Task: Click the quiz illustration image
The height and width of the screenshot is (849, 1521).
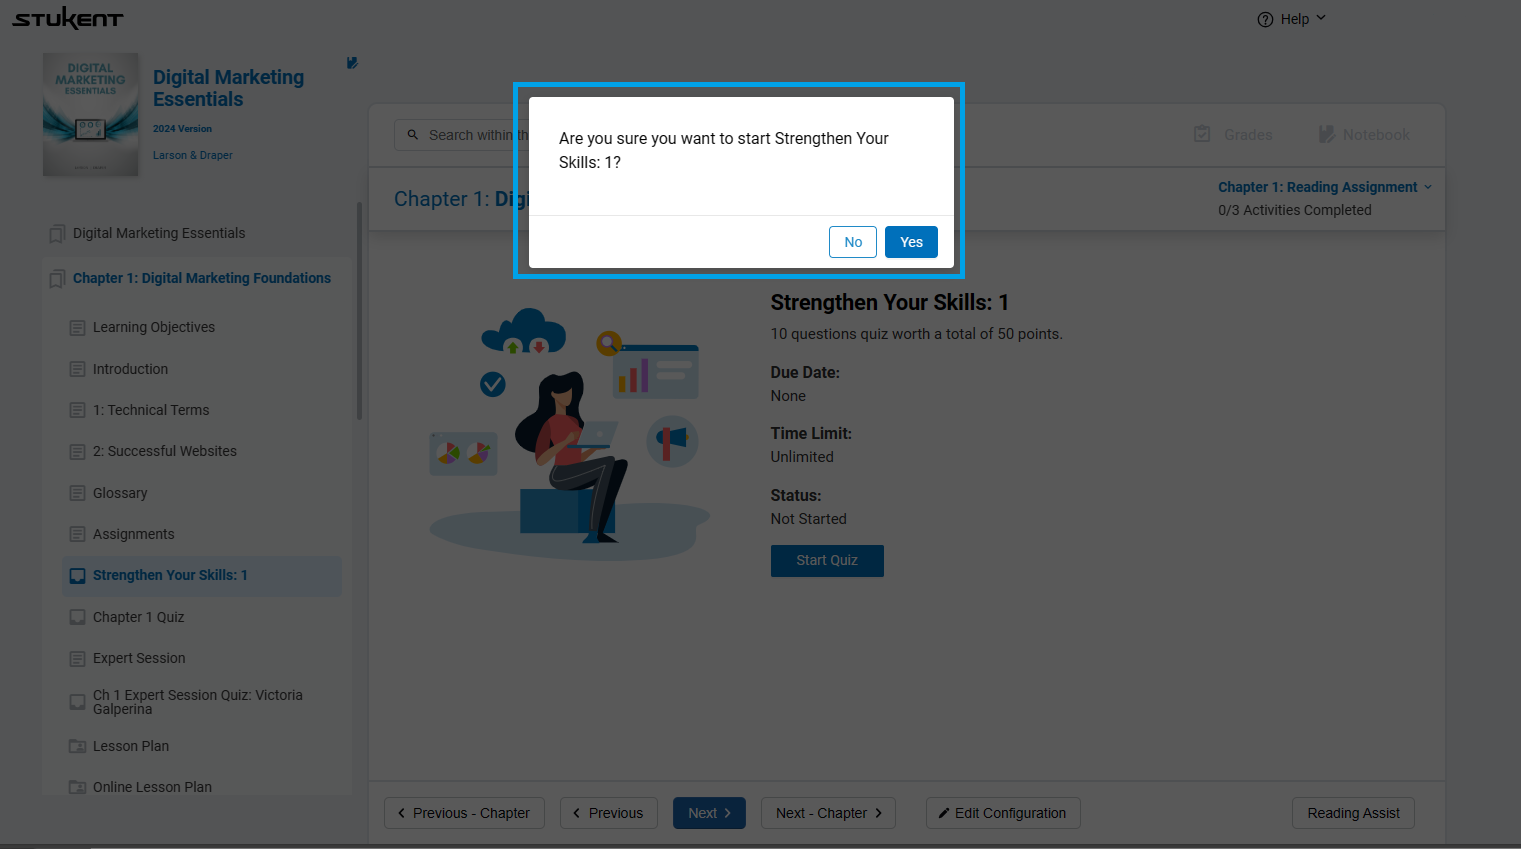Action: (569, 433)
